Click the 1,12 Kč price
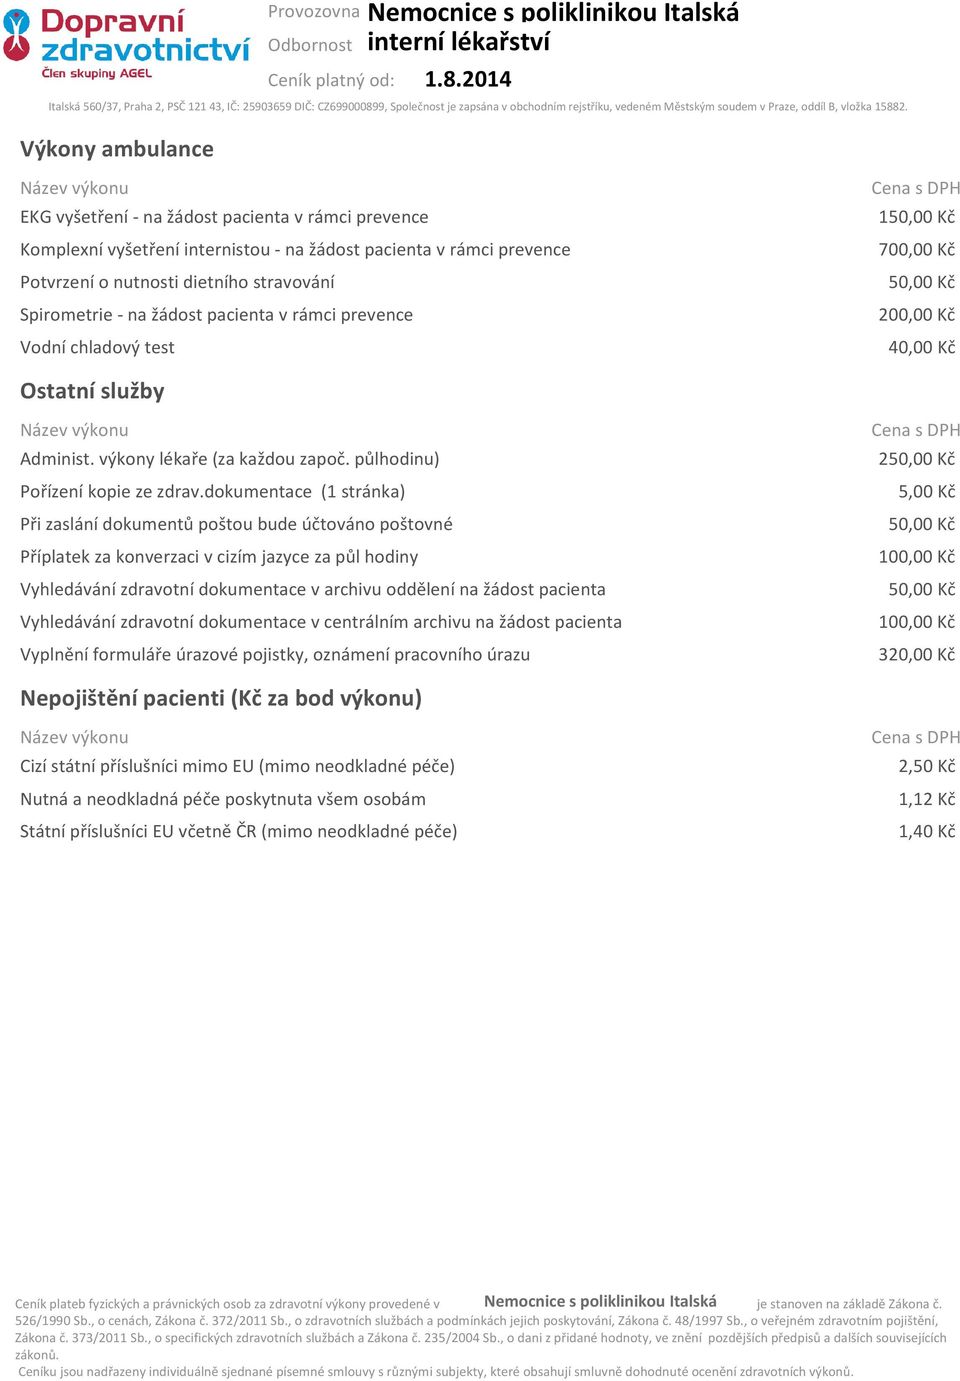960x1381 pixels. pyautogui.click(x=927, y=799)
